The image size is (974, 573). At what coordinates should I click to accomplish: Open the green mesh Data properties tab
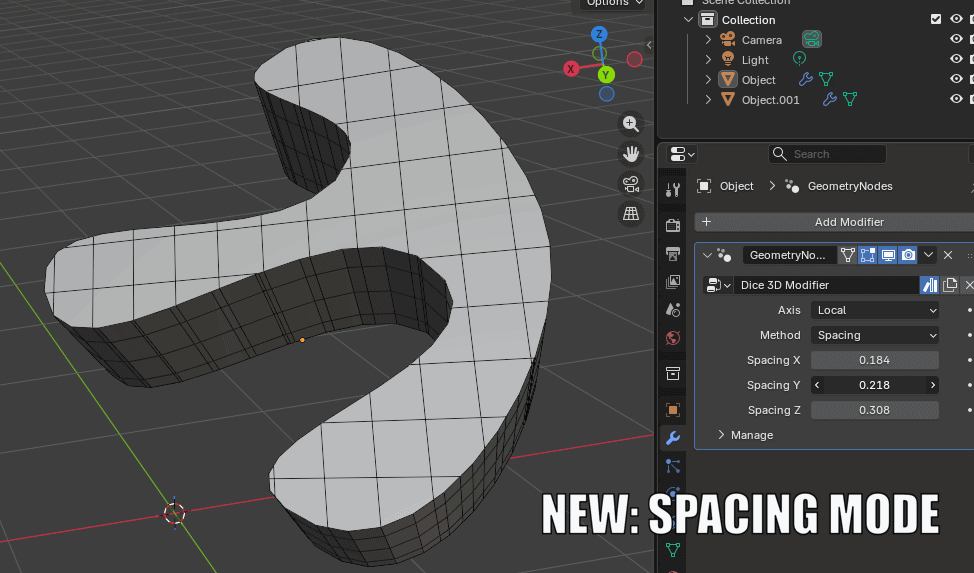click(673, 549)
